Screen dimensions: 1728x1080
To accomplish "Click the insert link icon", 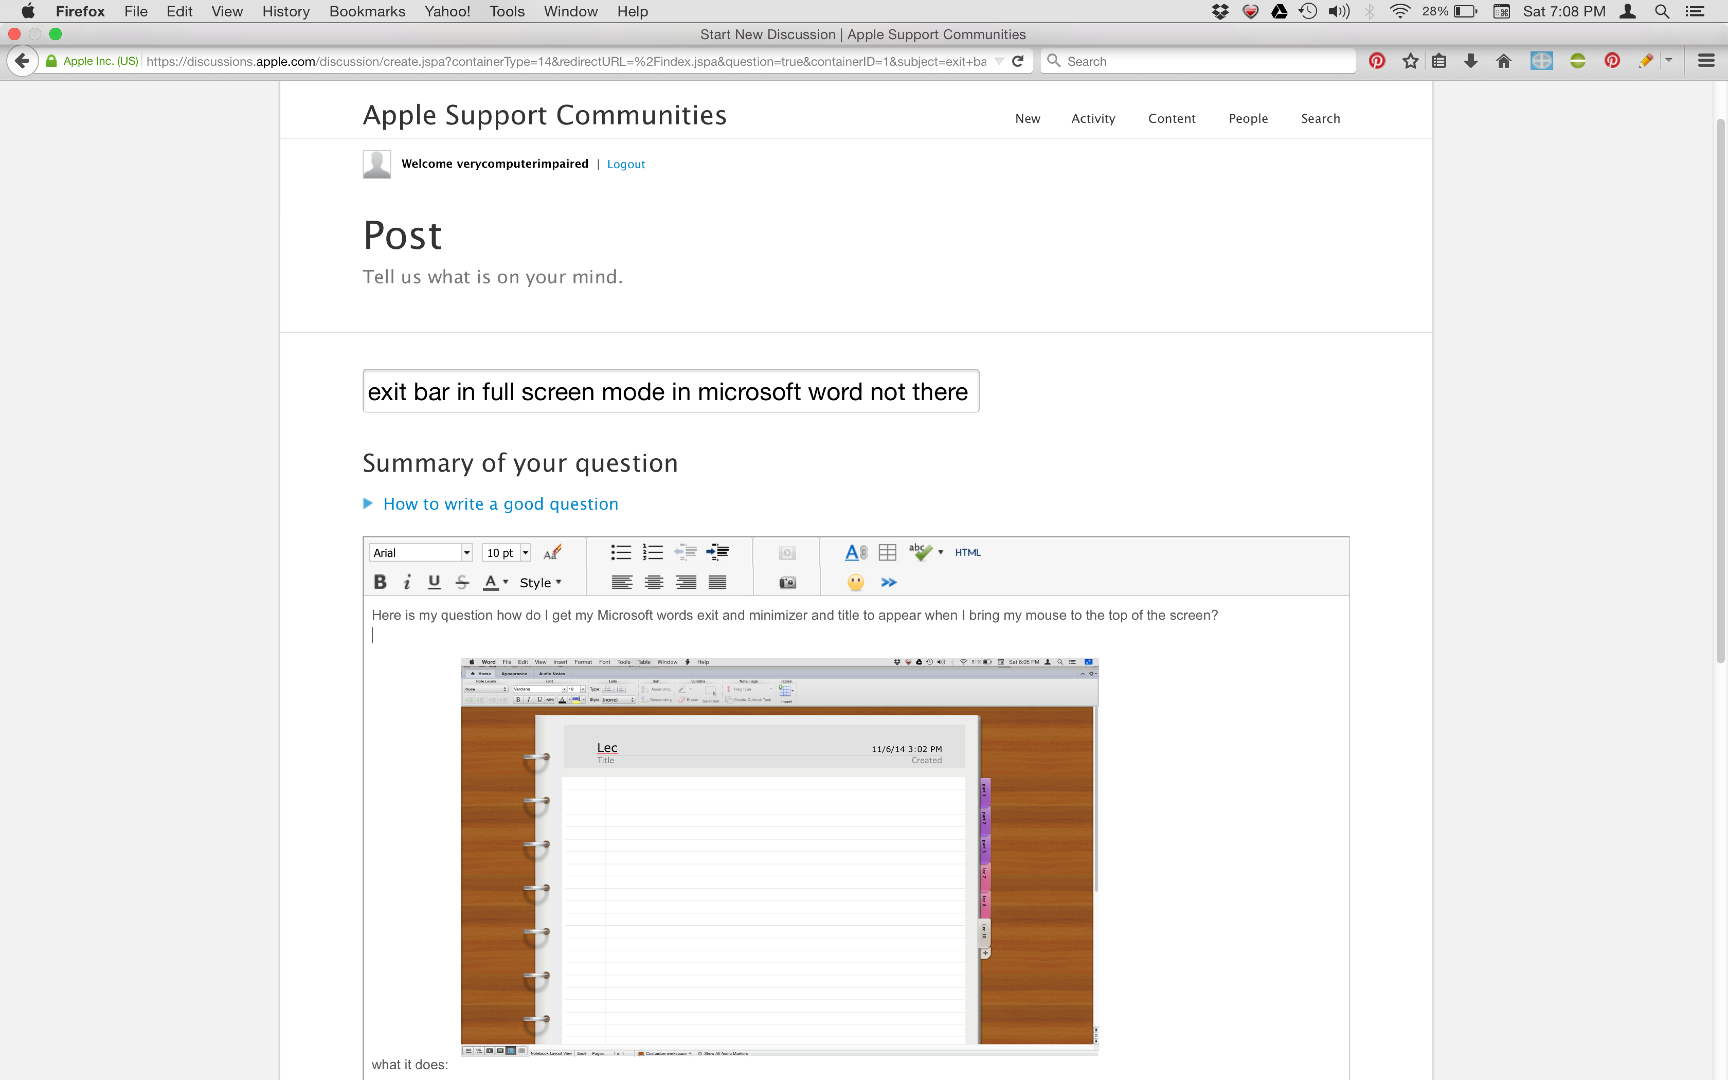I will (x=856, y=552).
